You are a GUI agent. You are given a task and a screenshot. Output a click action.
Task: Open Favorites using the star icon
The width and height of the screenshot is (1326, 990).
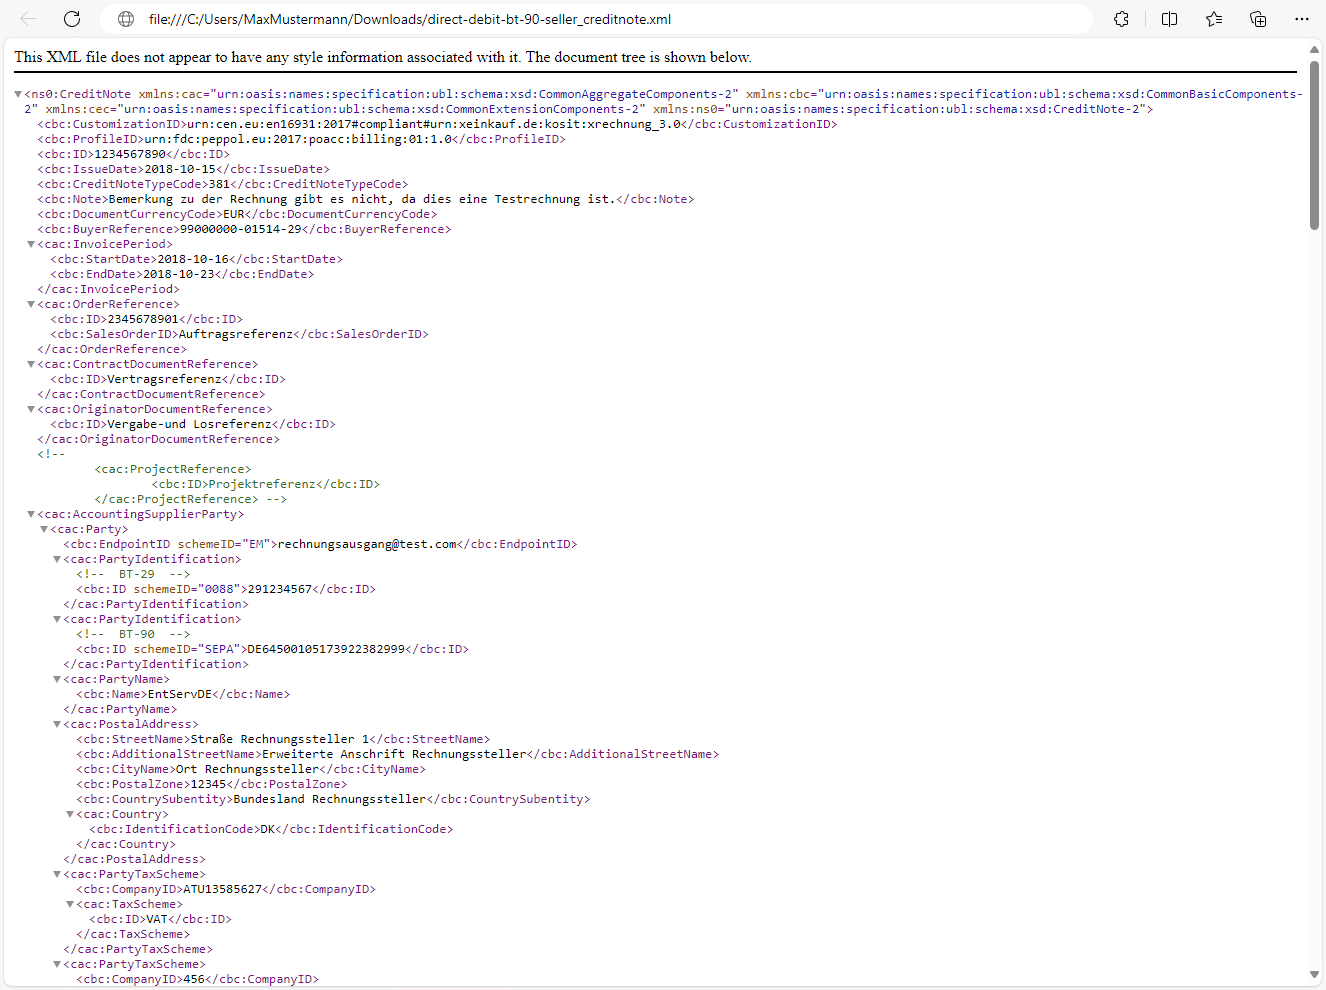[x=1214, y=19]
